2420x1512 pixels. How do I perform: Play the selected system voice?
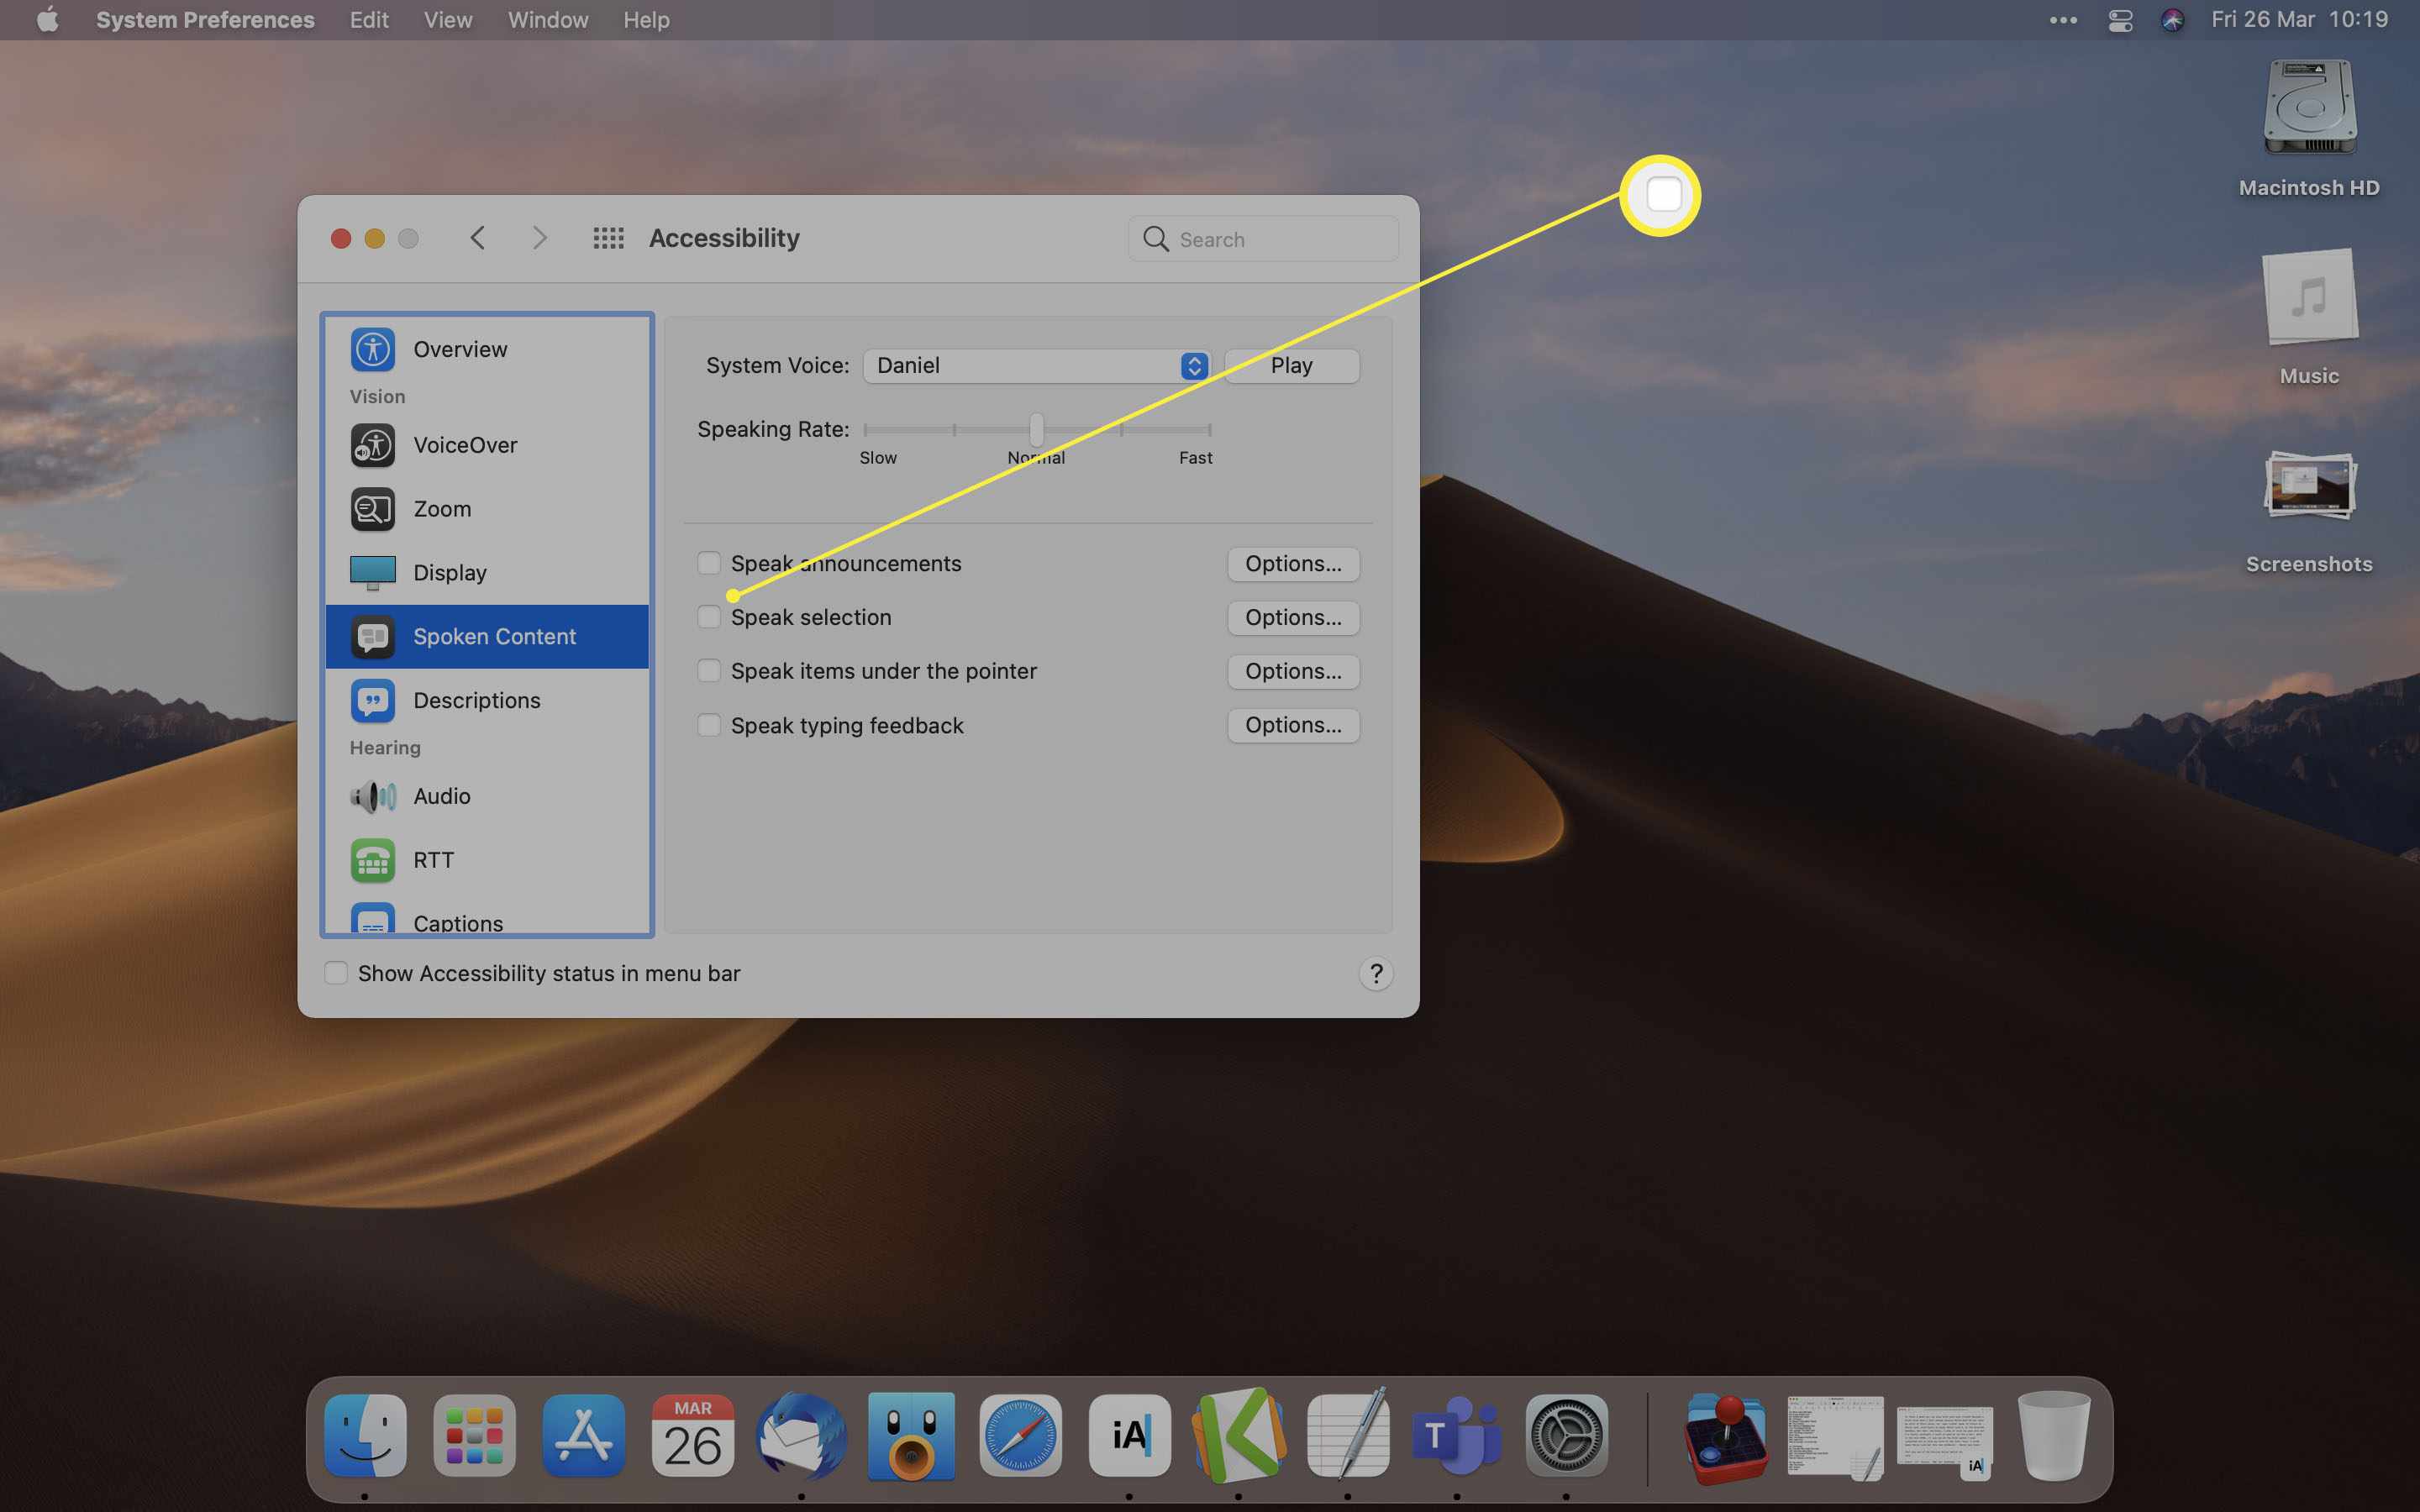point(1292,365)
